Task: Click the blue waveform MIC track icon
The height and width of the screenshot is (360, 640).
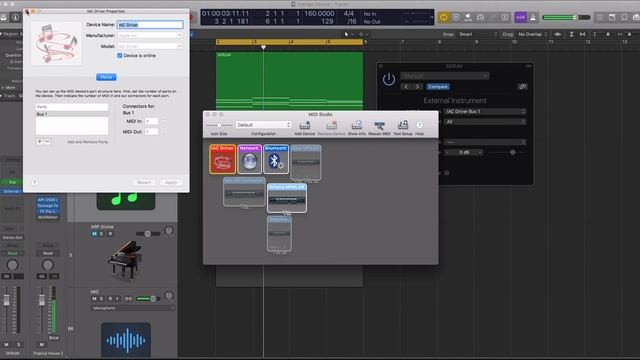Action: [126, 340]
